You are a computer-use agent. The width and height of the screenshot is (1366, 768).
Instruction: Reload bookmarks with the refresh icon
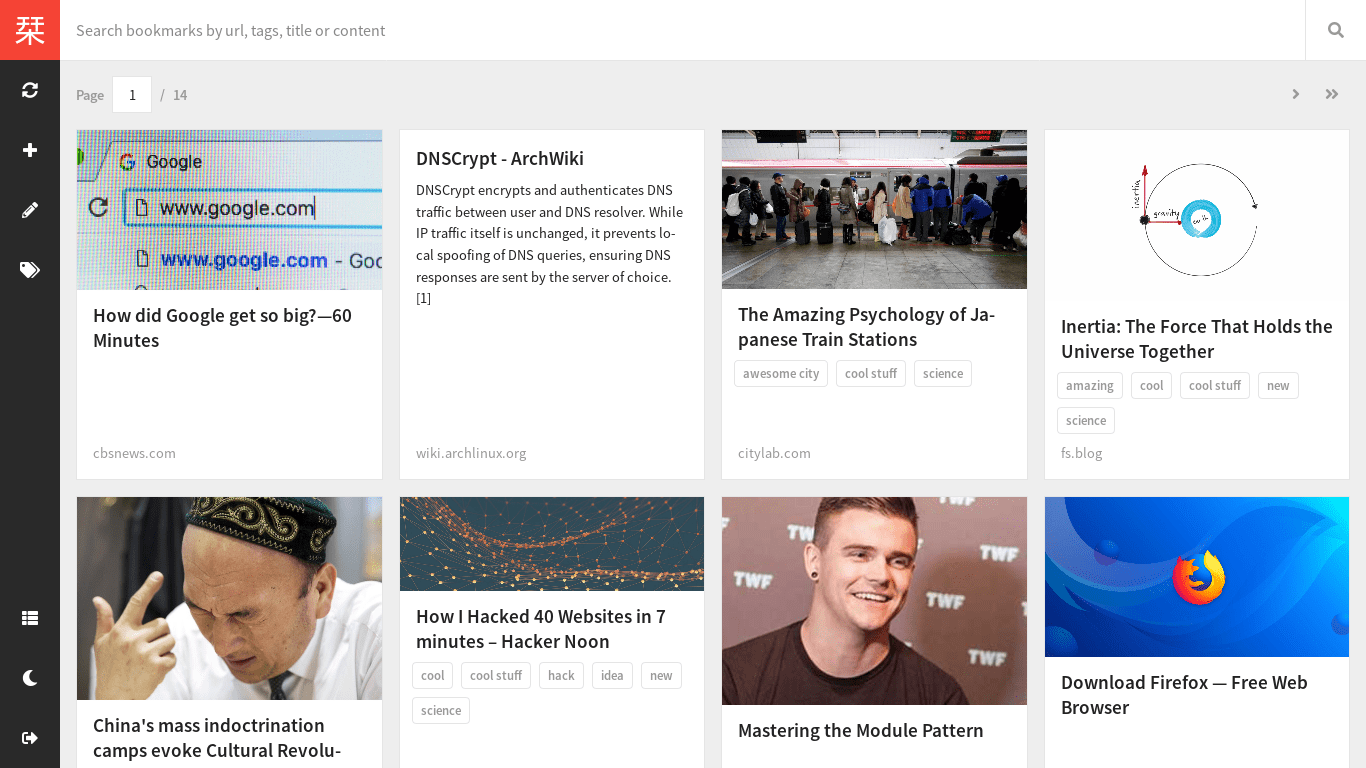(x=30, y=90)
